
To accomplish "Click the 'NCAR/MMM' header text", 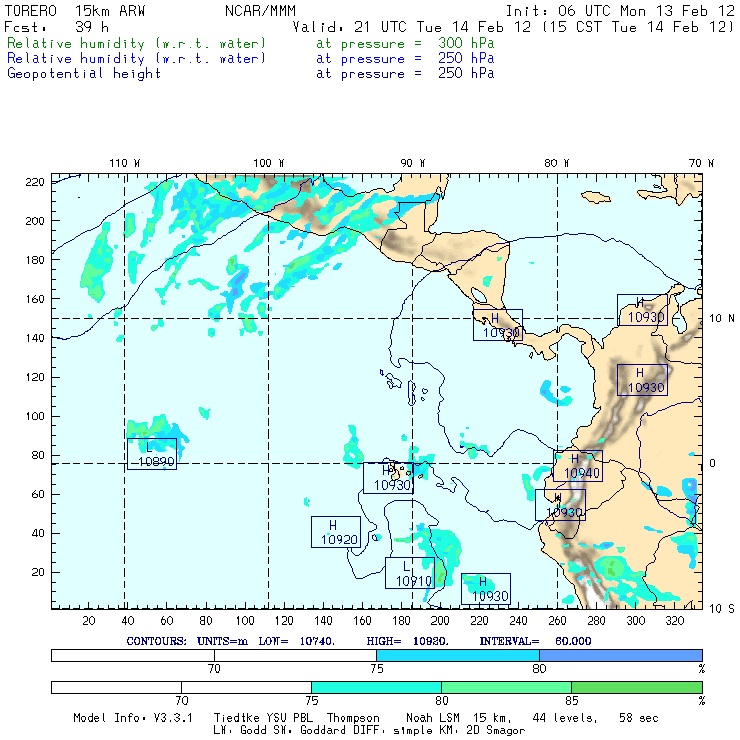I will click(x=260, y=11).
